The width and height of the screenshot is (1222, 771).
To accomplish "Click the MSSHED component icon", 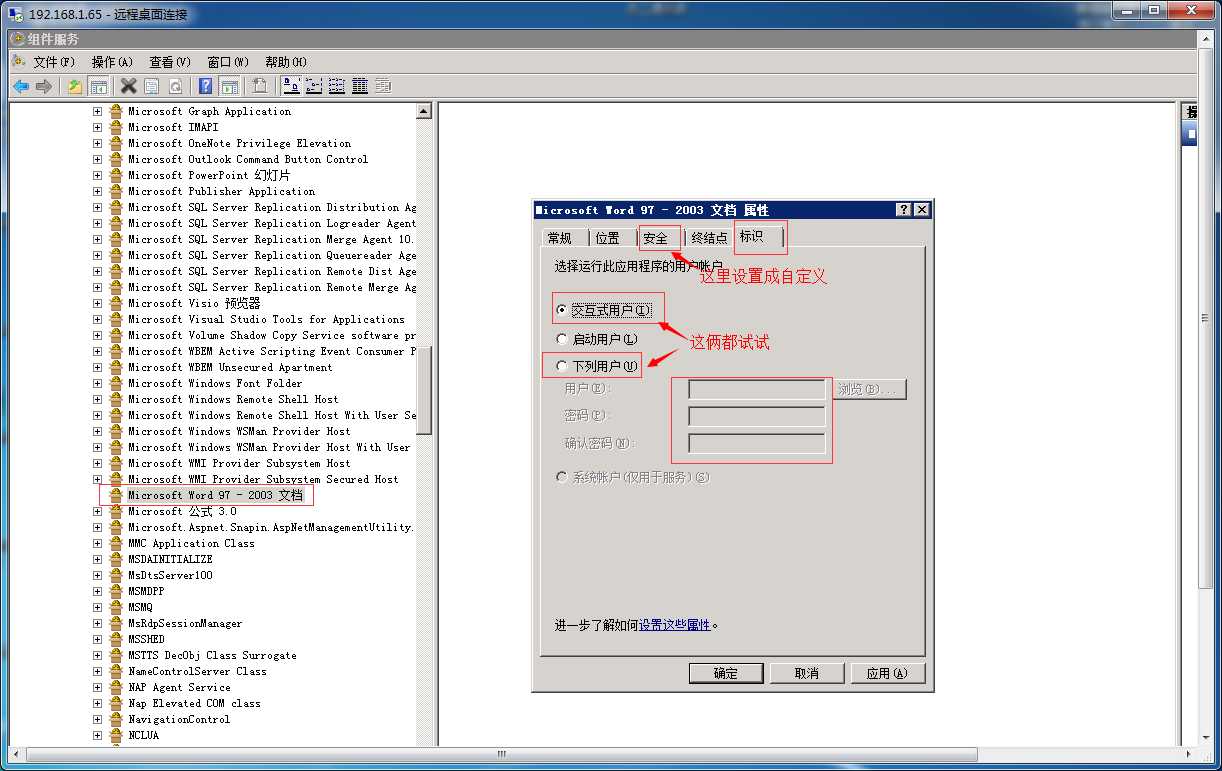I will click(x=116, y=639).
